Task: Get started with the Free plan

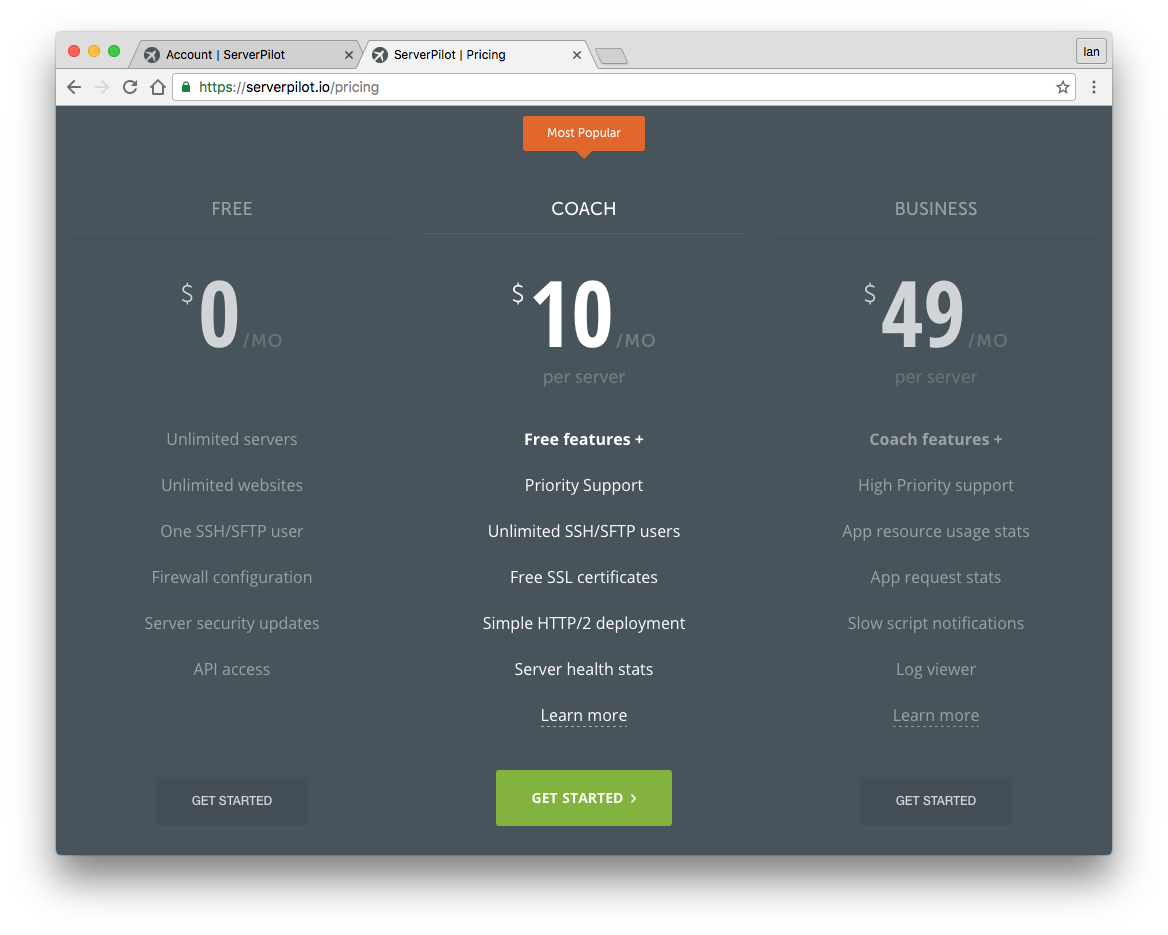Action: 232,801
